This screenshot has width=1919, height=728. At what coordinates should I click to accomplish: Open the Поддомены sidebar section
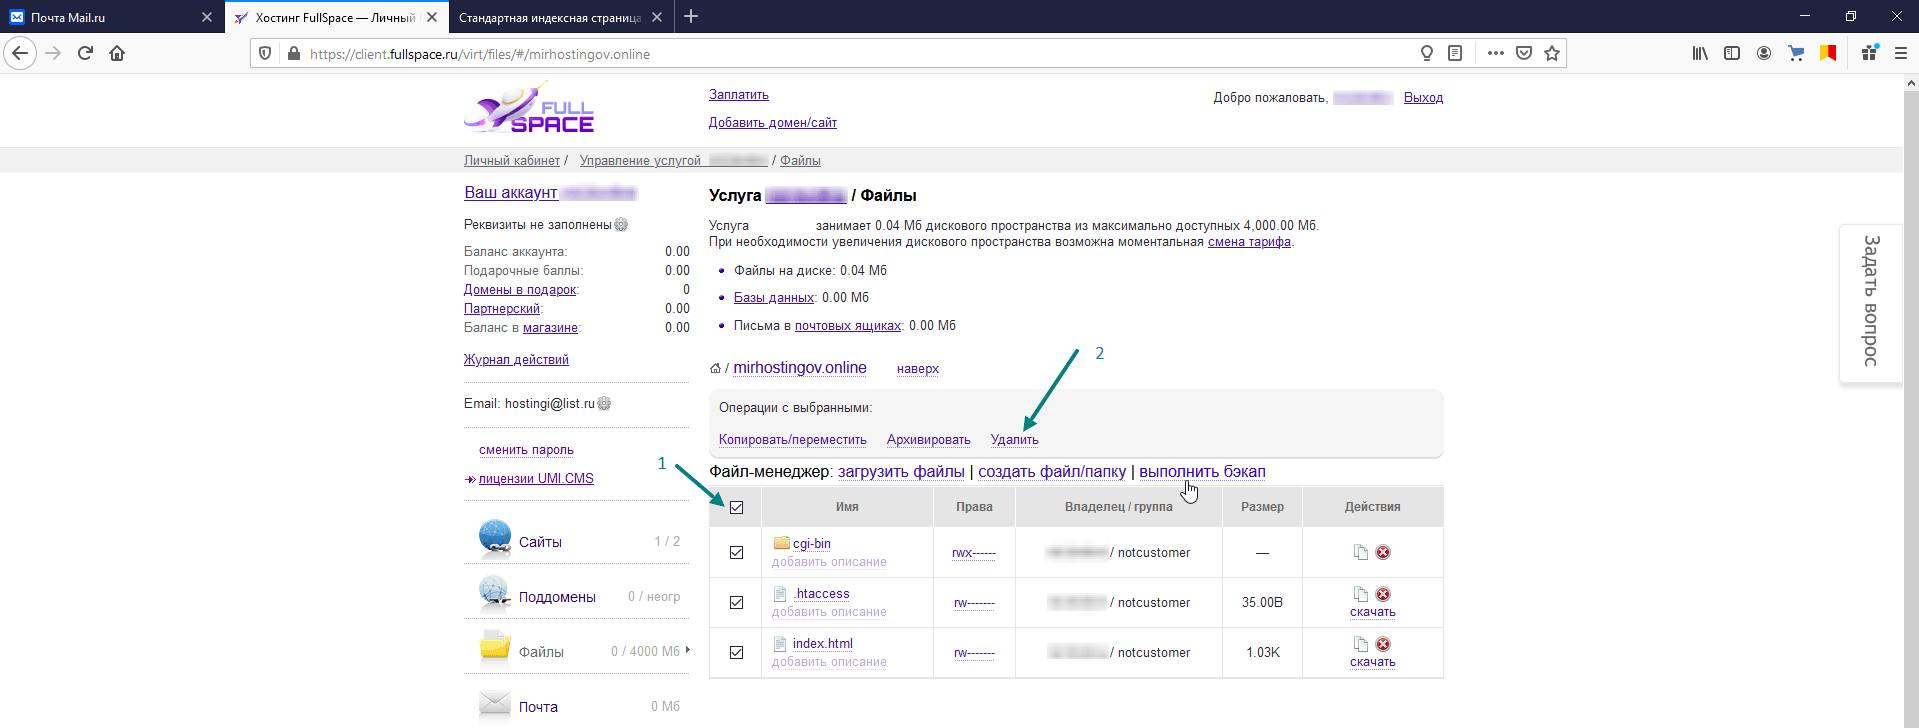coord(557,597)
